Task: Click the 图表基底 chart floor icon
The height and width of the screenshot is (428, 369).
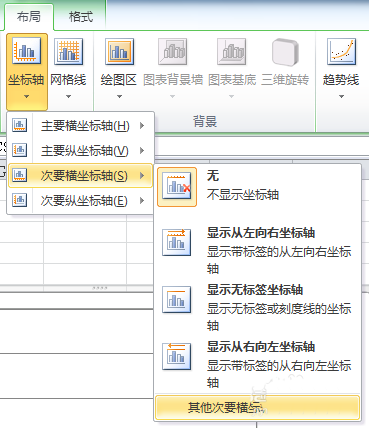Action: (x=232, y=51)
